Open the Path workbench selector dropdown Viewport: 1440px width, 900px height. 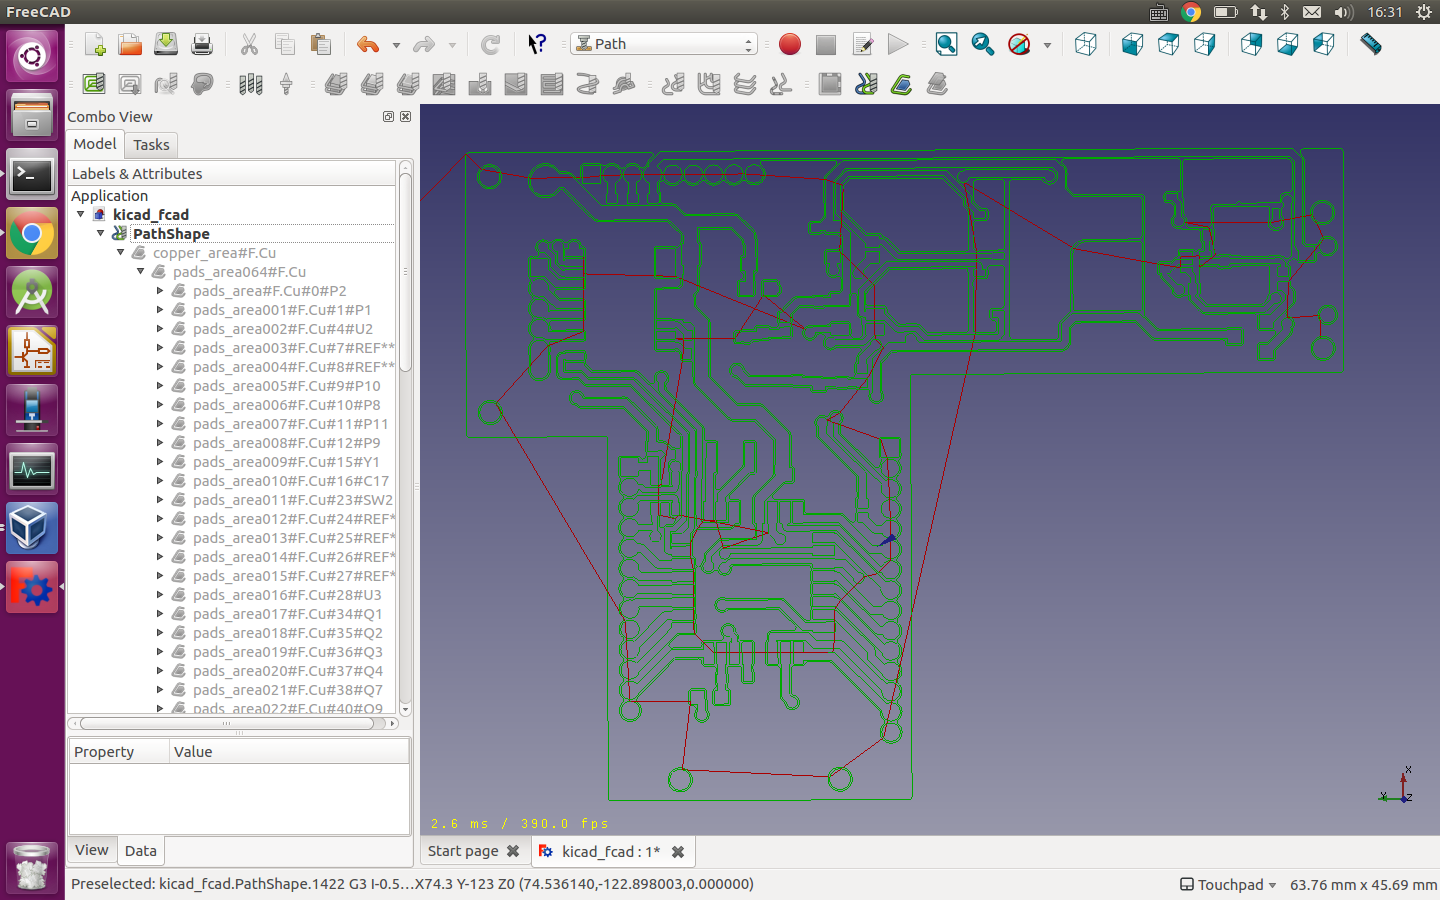click(664, 44)
